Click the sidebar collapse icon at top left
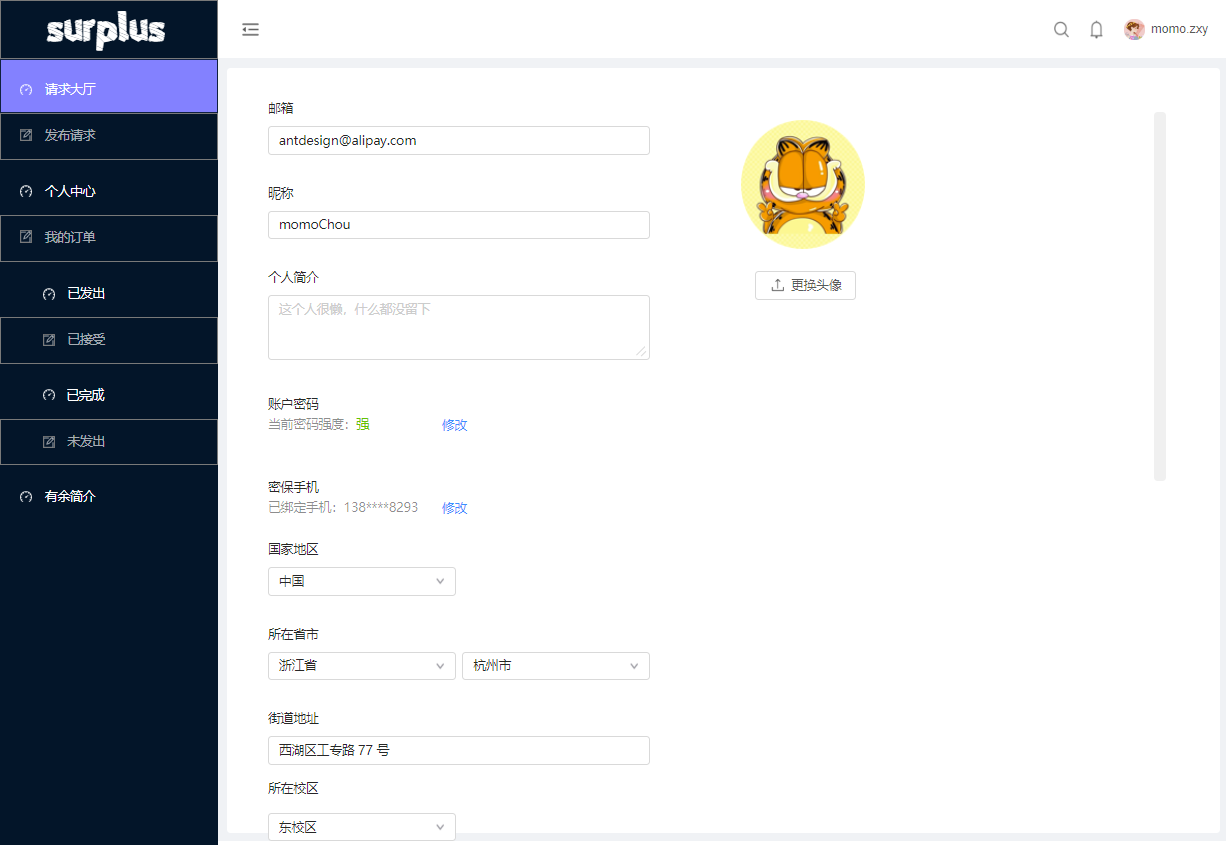The image size is (1226, 845). click(250, 29)
